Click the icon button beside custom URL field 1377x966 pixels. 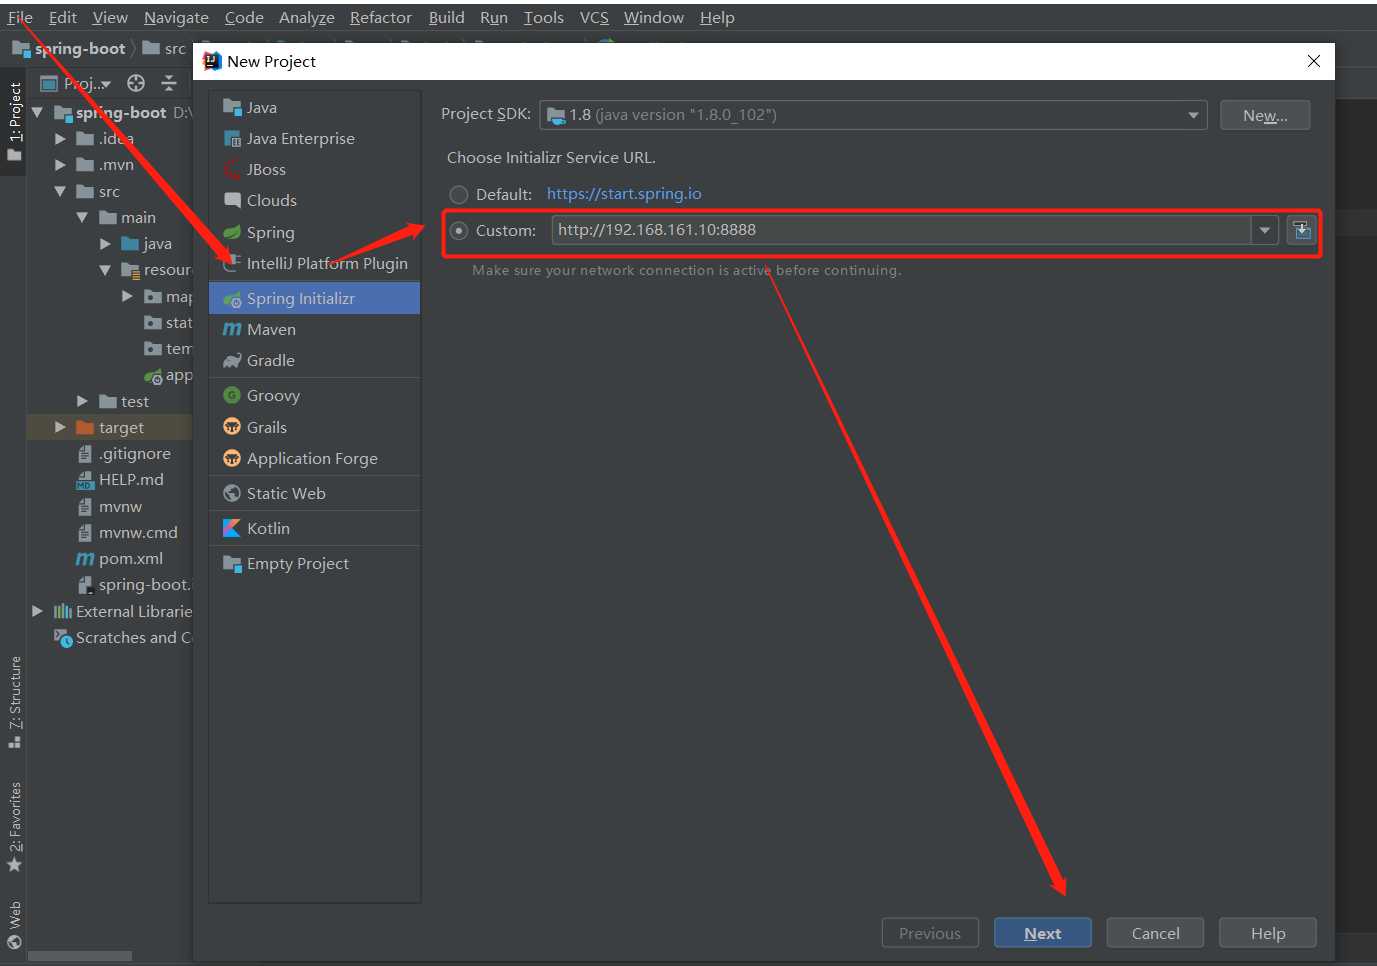coord(1301,230)
